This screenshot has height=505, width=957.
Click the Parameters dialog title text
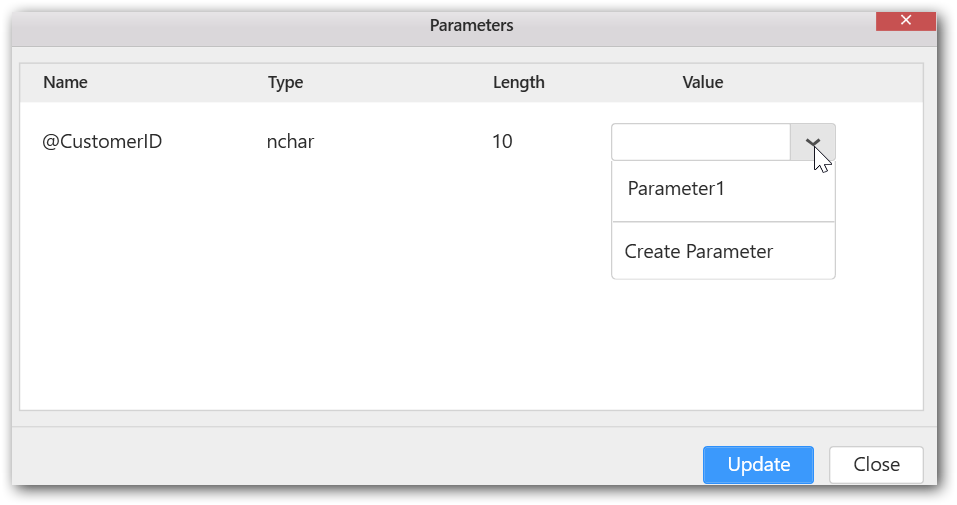[471, 25]
